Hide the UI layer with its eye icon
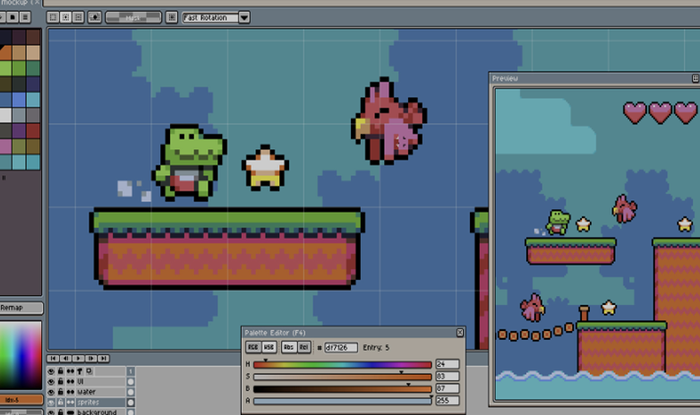 click(x=52, y=381)
